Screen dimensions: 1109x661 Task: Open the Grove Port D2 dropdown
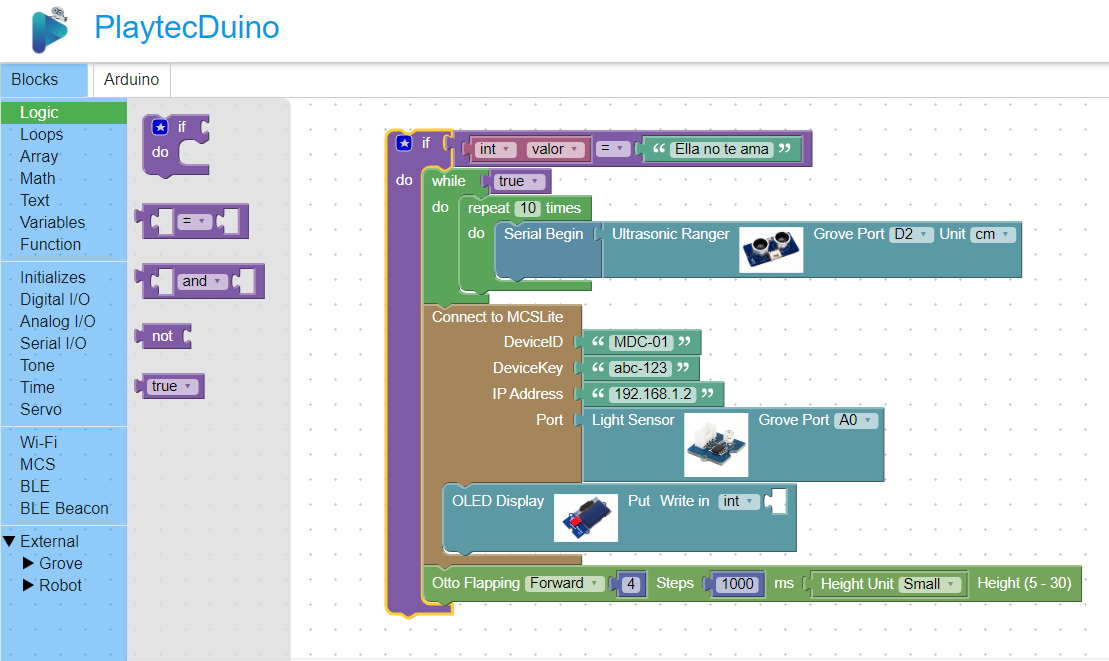[911, 234]
